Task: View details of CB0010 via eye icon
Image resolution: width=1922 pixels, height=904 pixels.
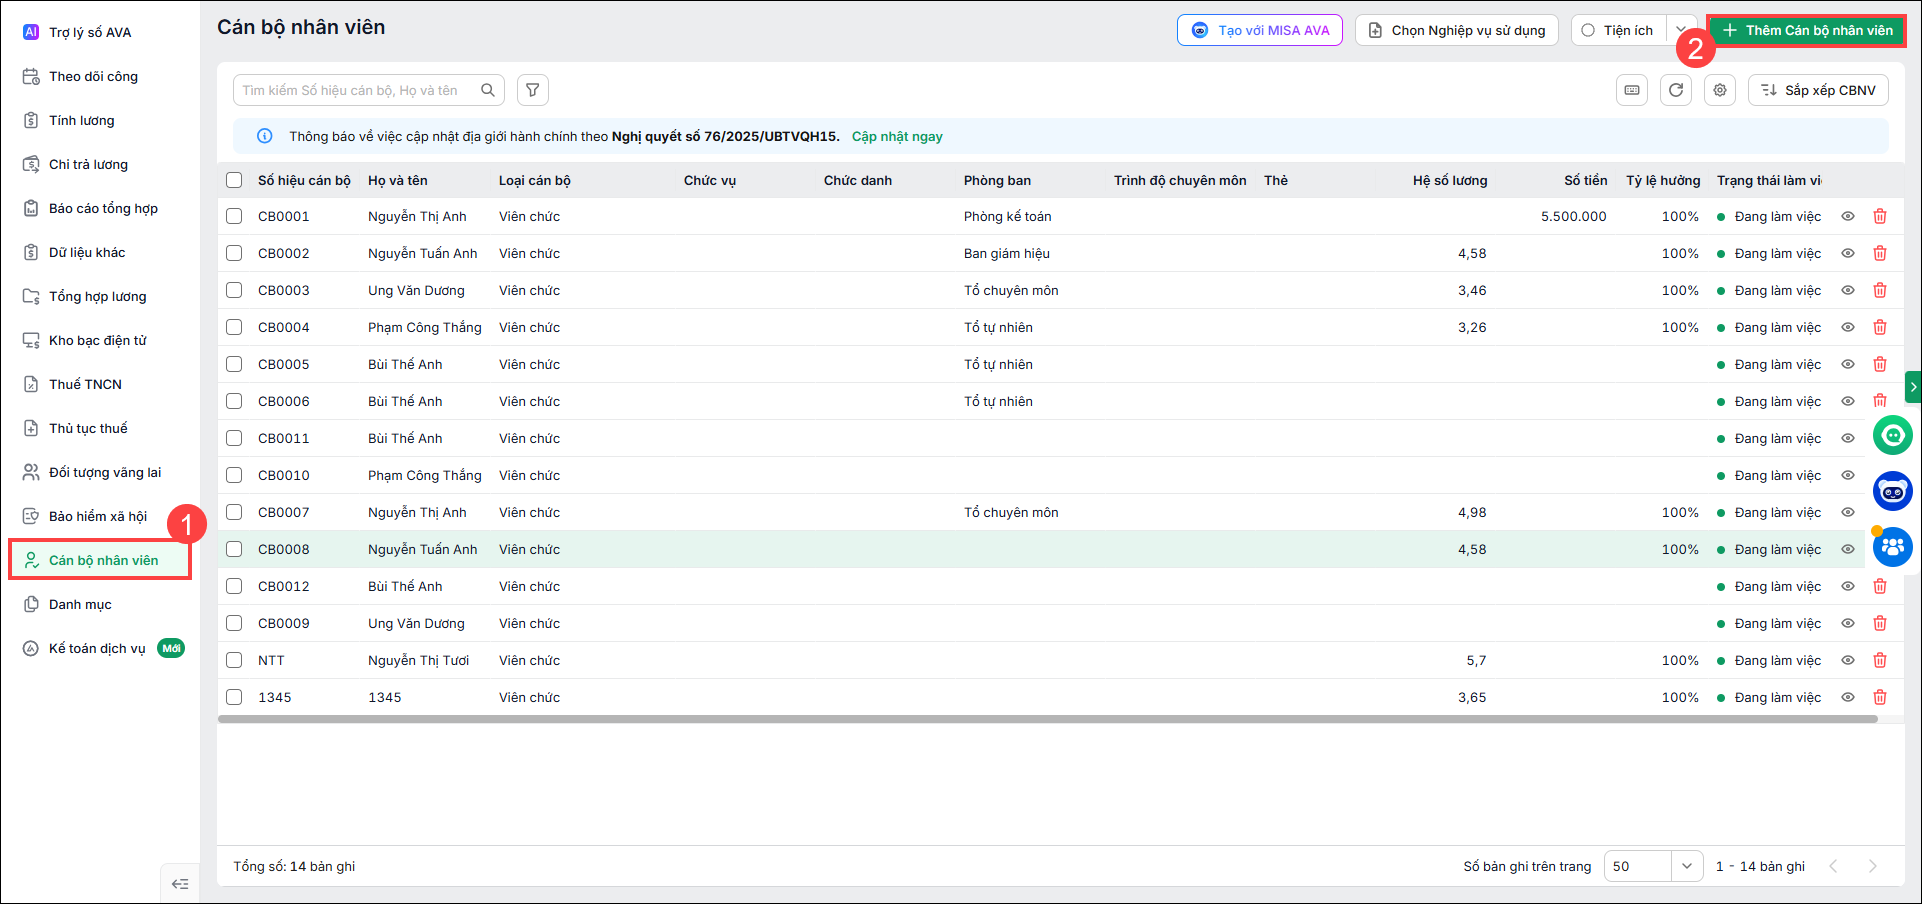Action: (x=1848, y=475)
